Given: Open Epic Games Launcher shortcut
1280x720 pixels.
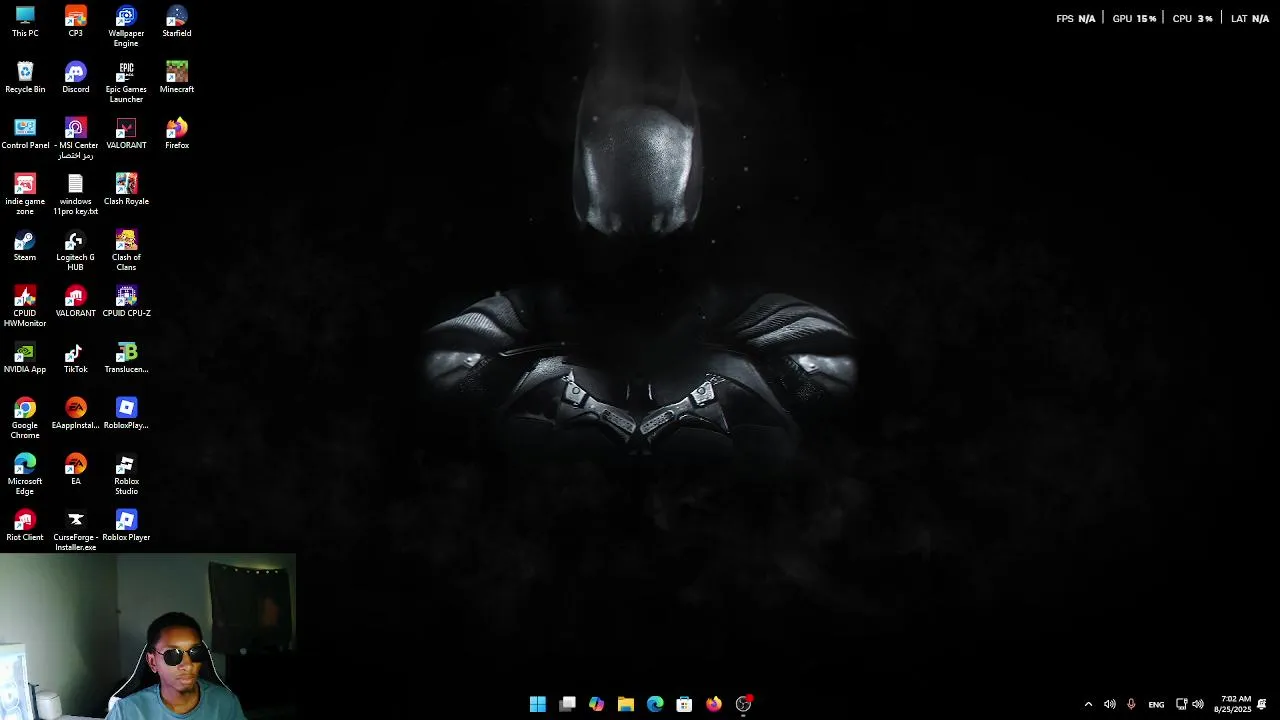Looking at the screenshot, I should [x=126, y=82].
